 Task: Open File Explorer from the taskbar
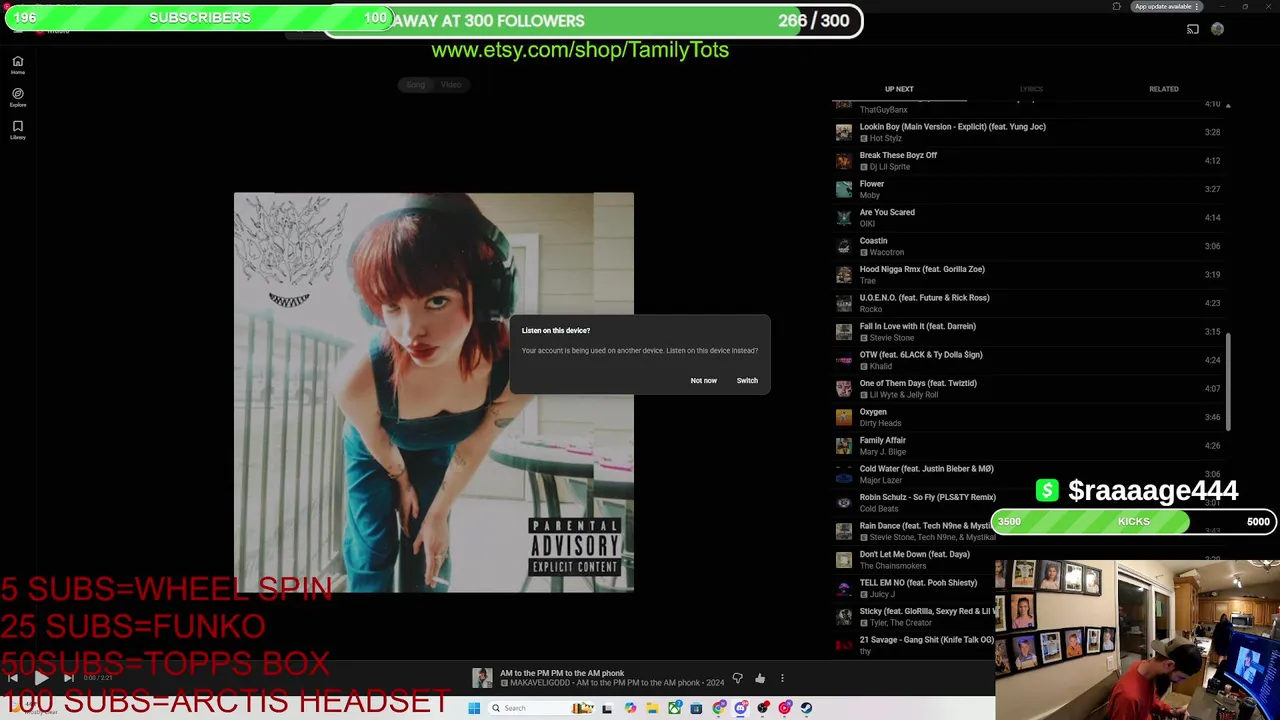click(x=652, y=708)
